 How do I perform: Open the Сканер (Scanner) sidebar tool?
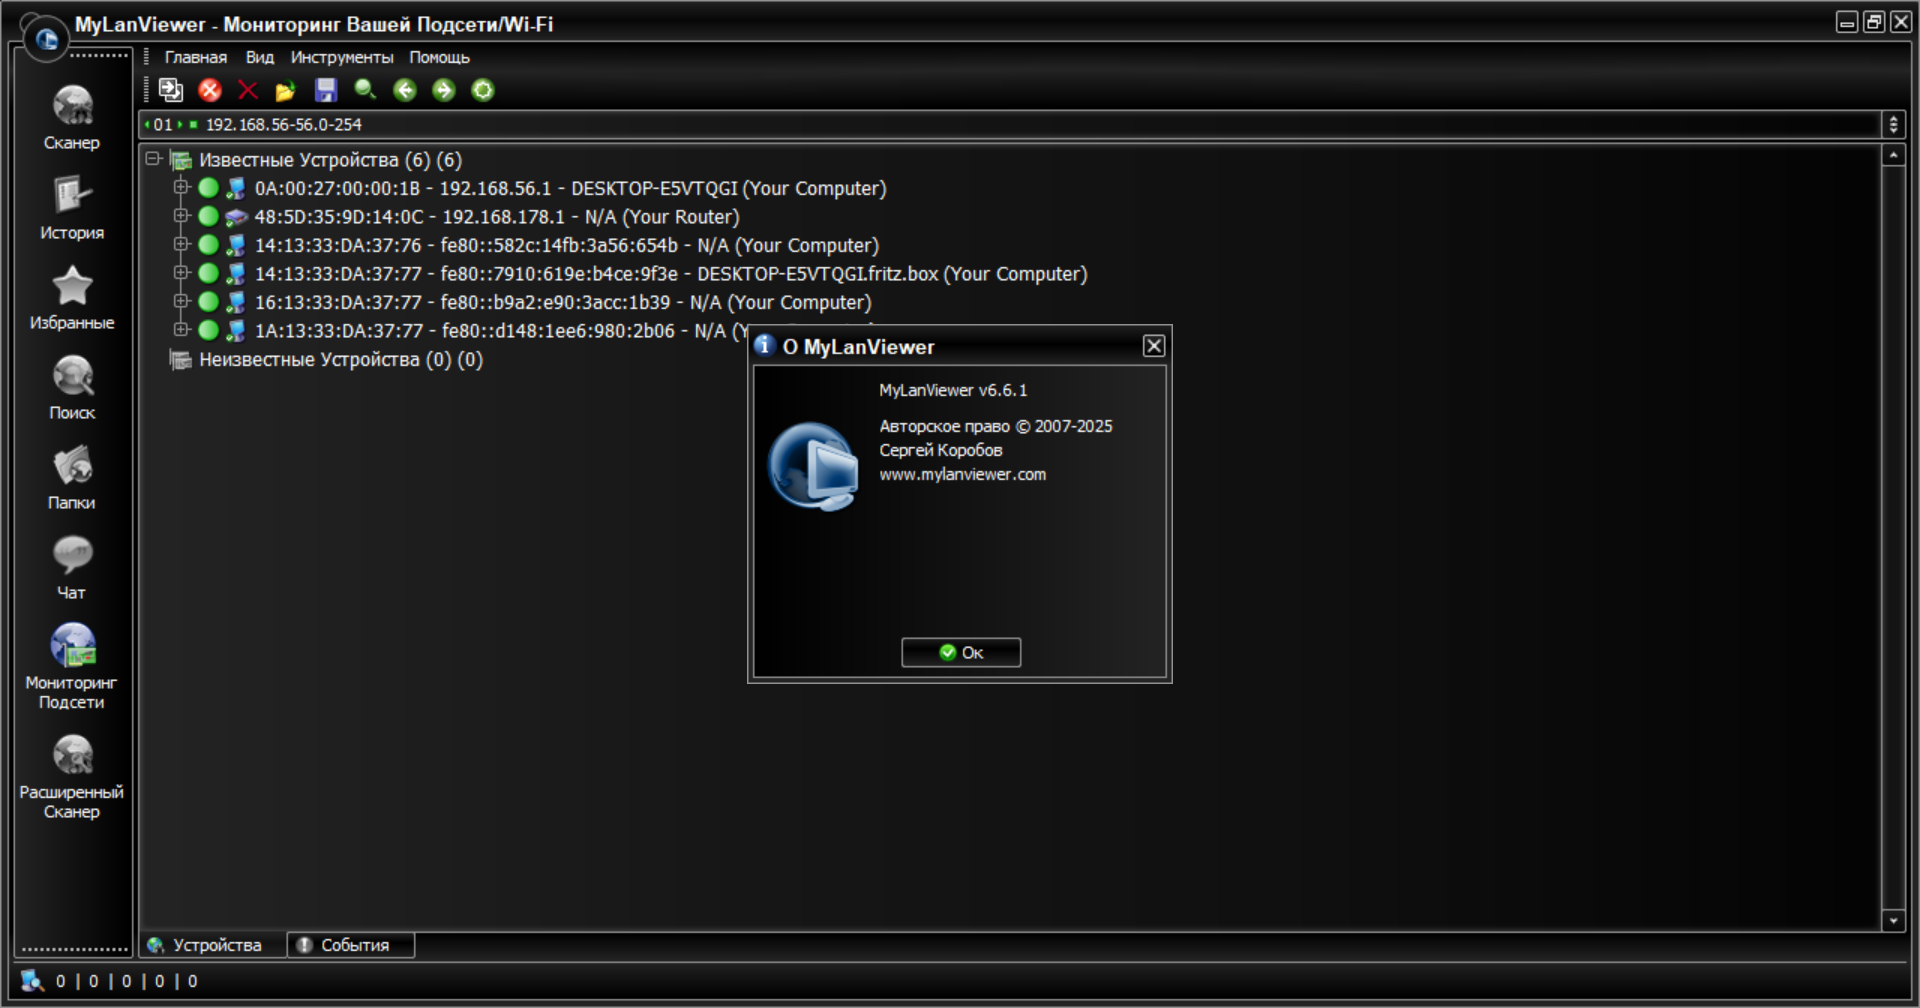click(x=72, y=118)
